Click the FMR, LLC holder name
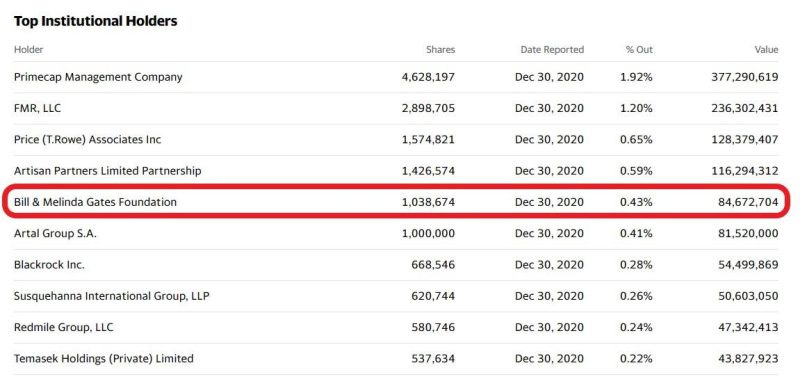Viewport: 800px width, 386px height. tap(38, 108)
